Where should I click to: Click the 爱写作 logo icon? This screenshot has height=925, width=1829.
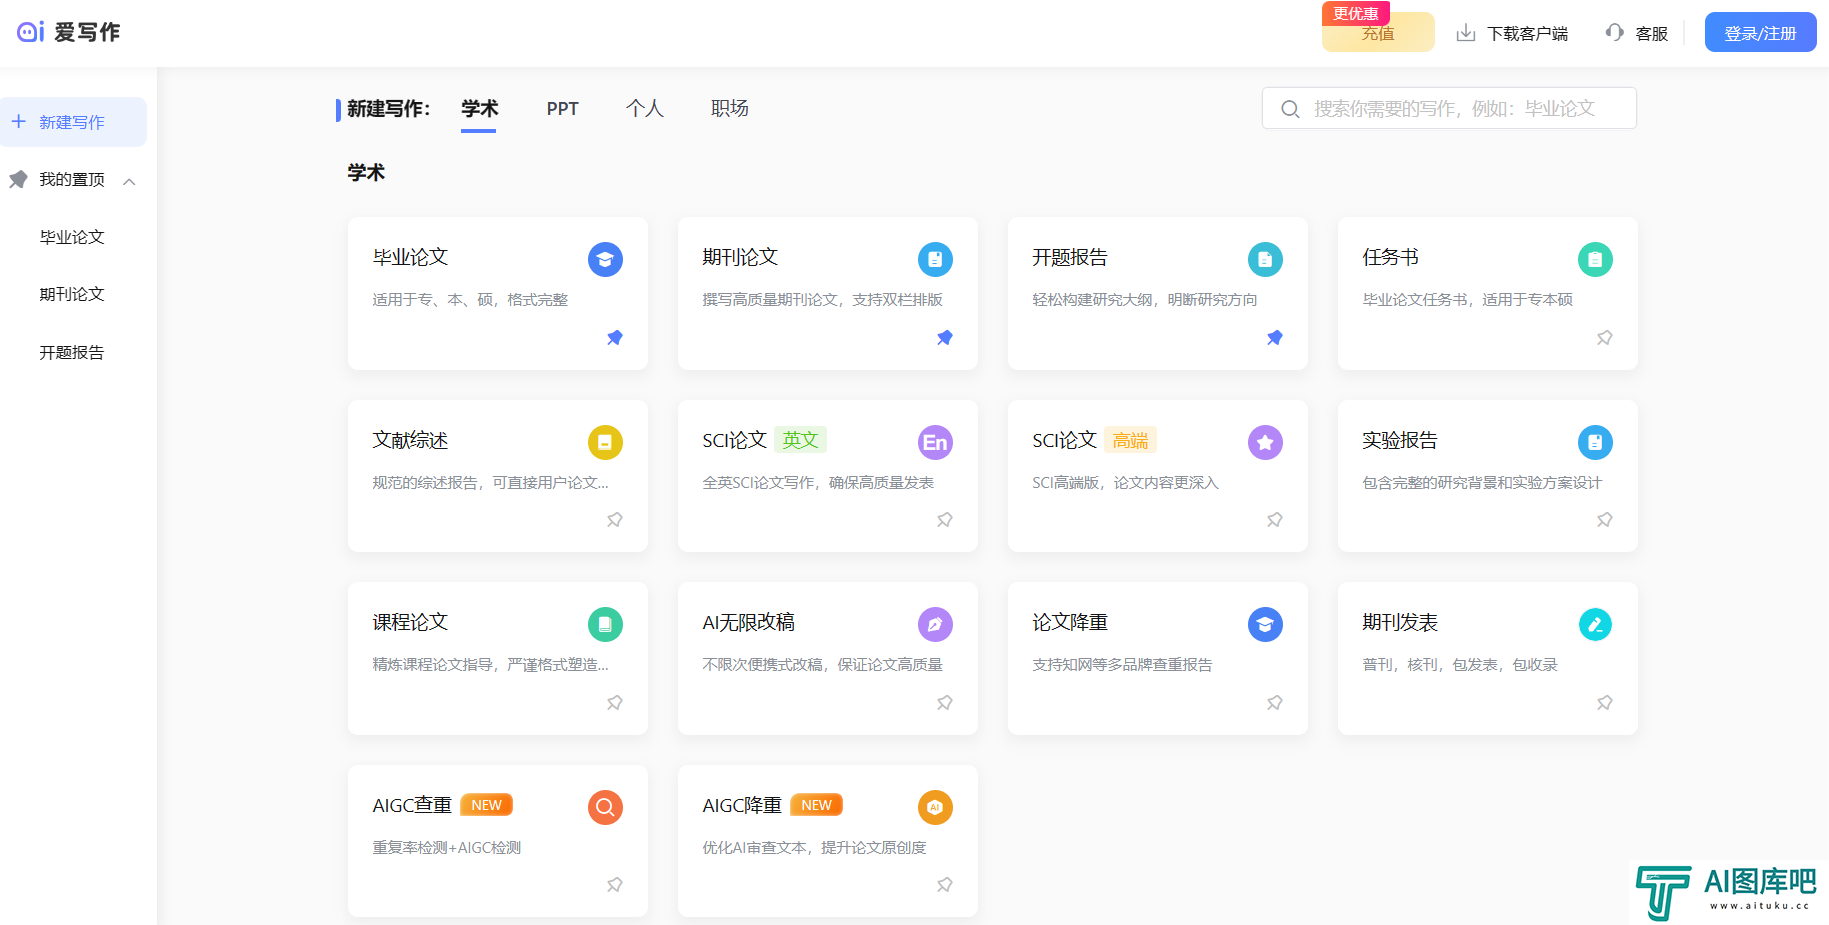tap(31, 32)
